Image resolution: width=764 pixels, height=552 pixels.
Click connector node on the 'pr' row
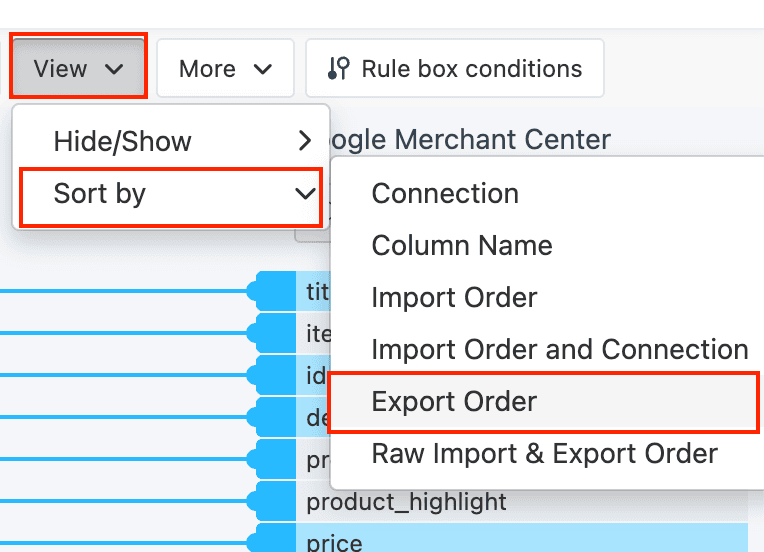pos(273,459)
